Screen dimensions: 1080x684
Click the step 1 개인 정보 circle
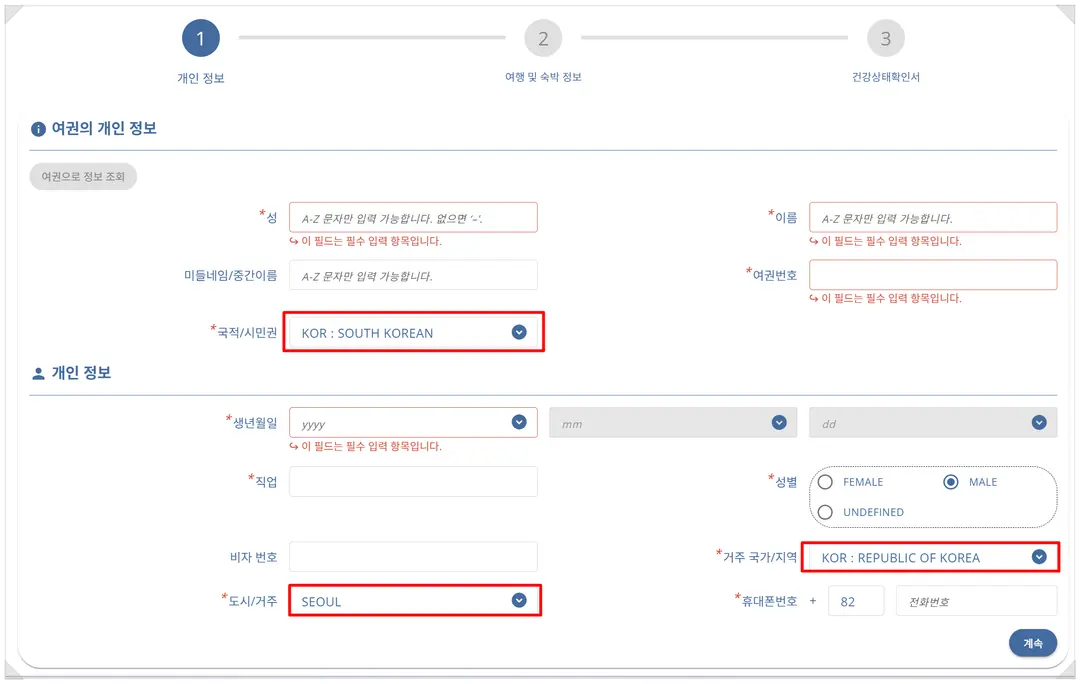(200, 38)
